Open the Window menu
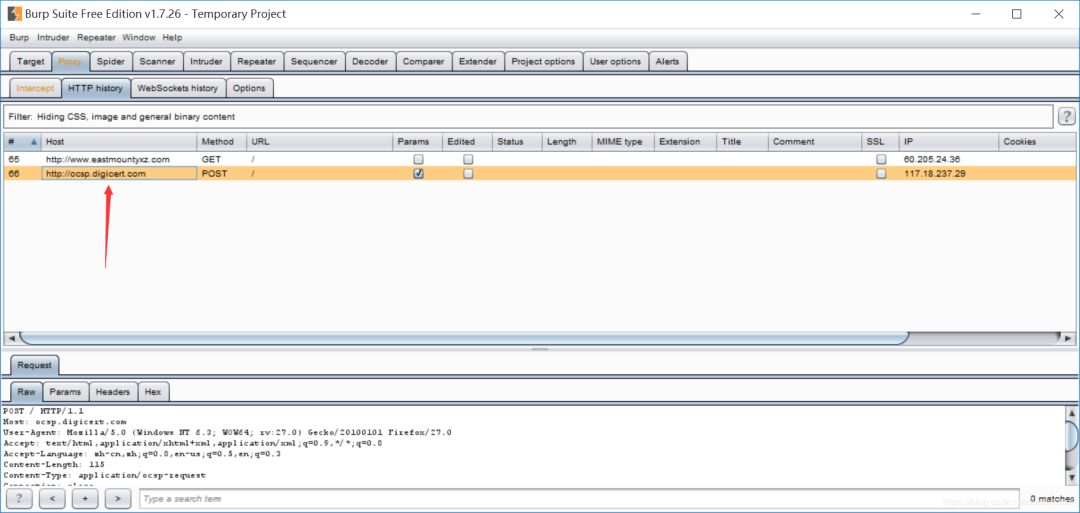 pos(139,38)
